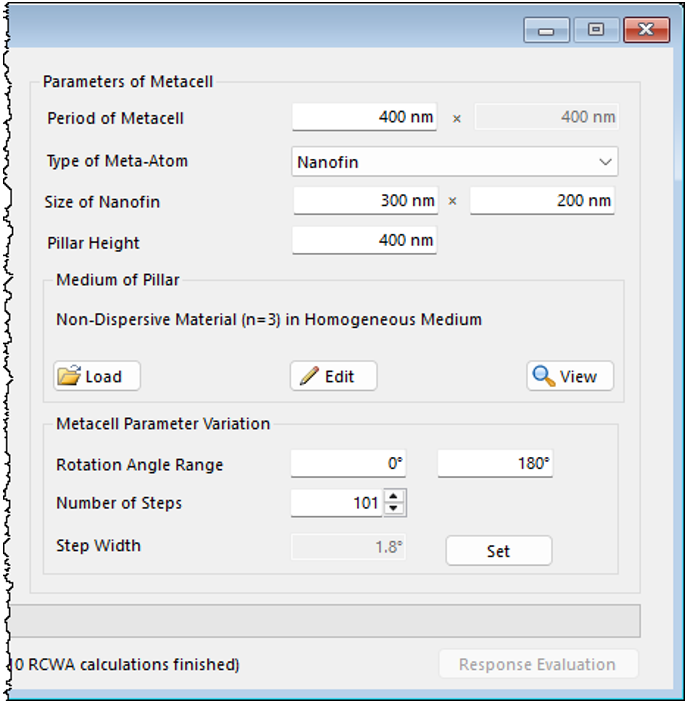
Task: Click the rotation angle start field 0°
Action: point(349,464)
